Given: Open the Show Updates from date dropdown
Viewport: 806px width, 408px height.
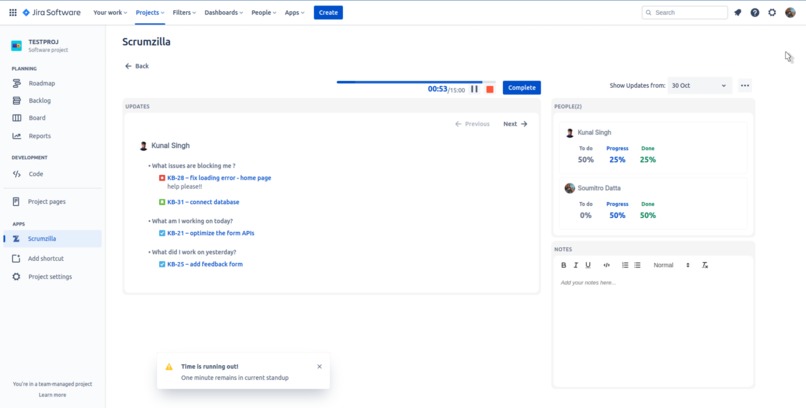Looking at the screenshot, I should [700, 85].
